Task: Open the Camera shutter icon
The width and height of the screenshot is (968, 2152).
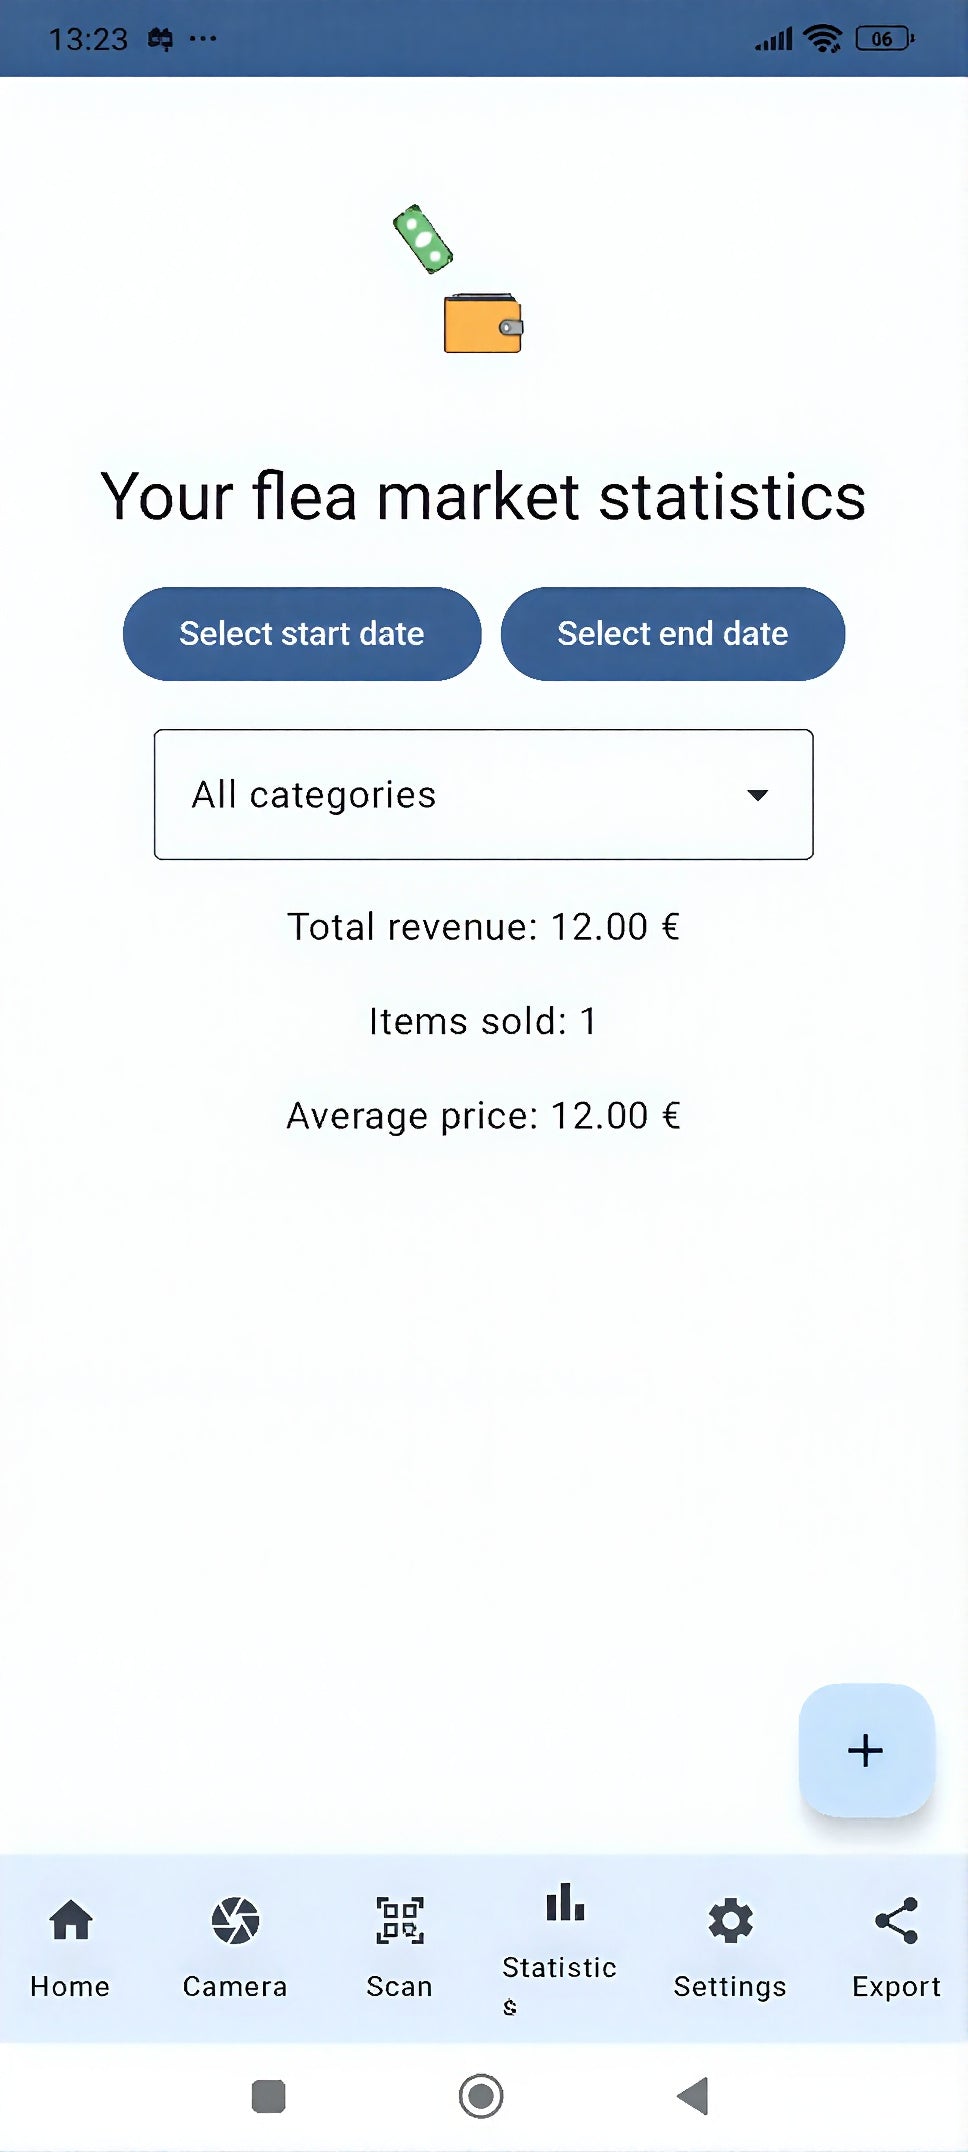Action: point(235,1920)
